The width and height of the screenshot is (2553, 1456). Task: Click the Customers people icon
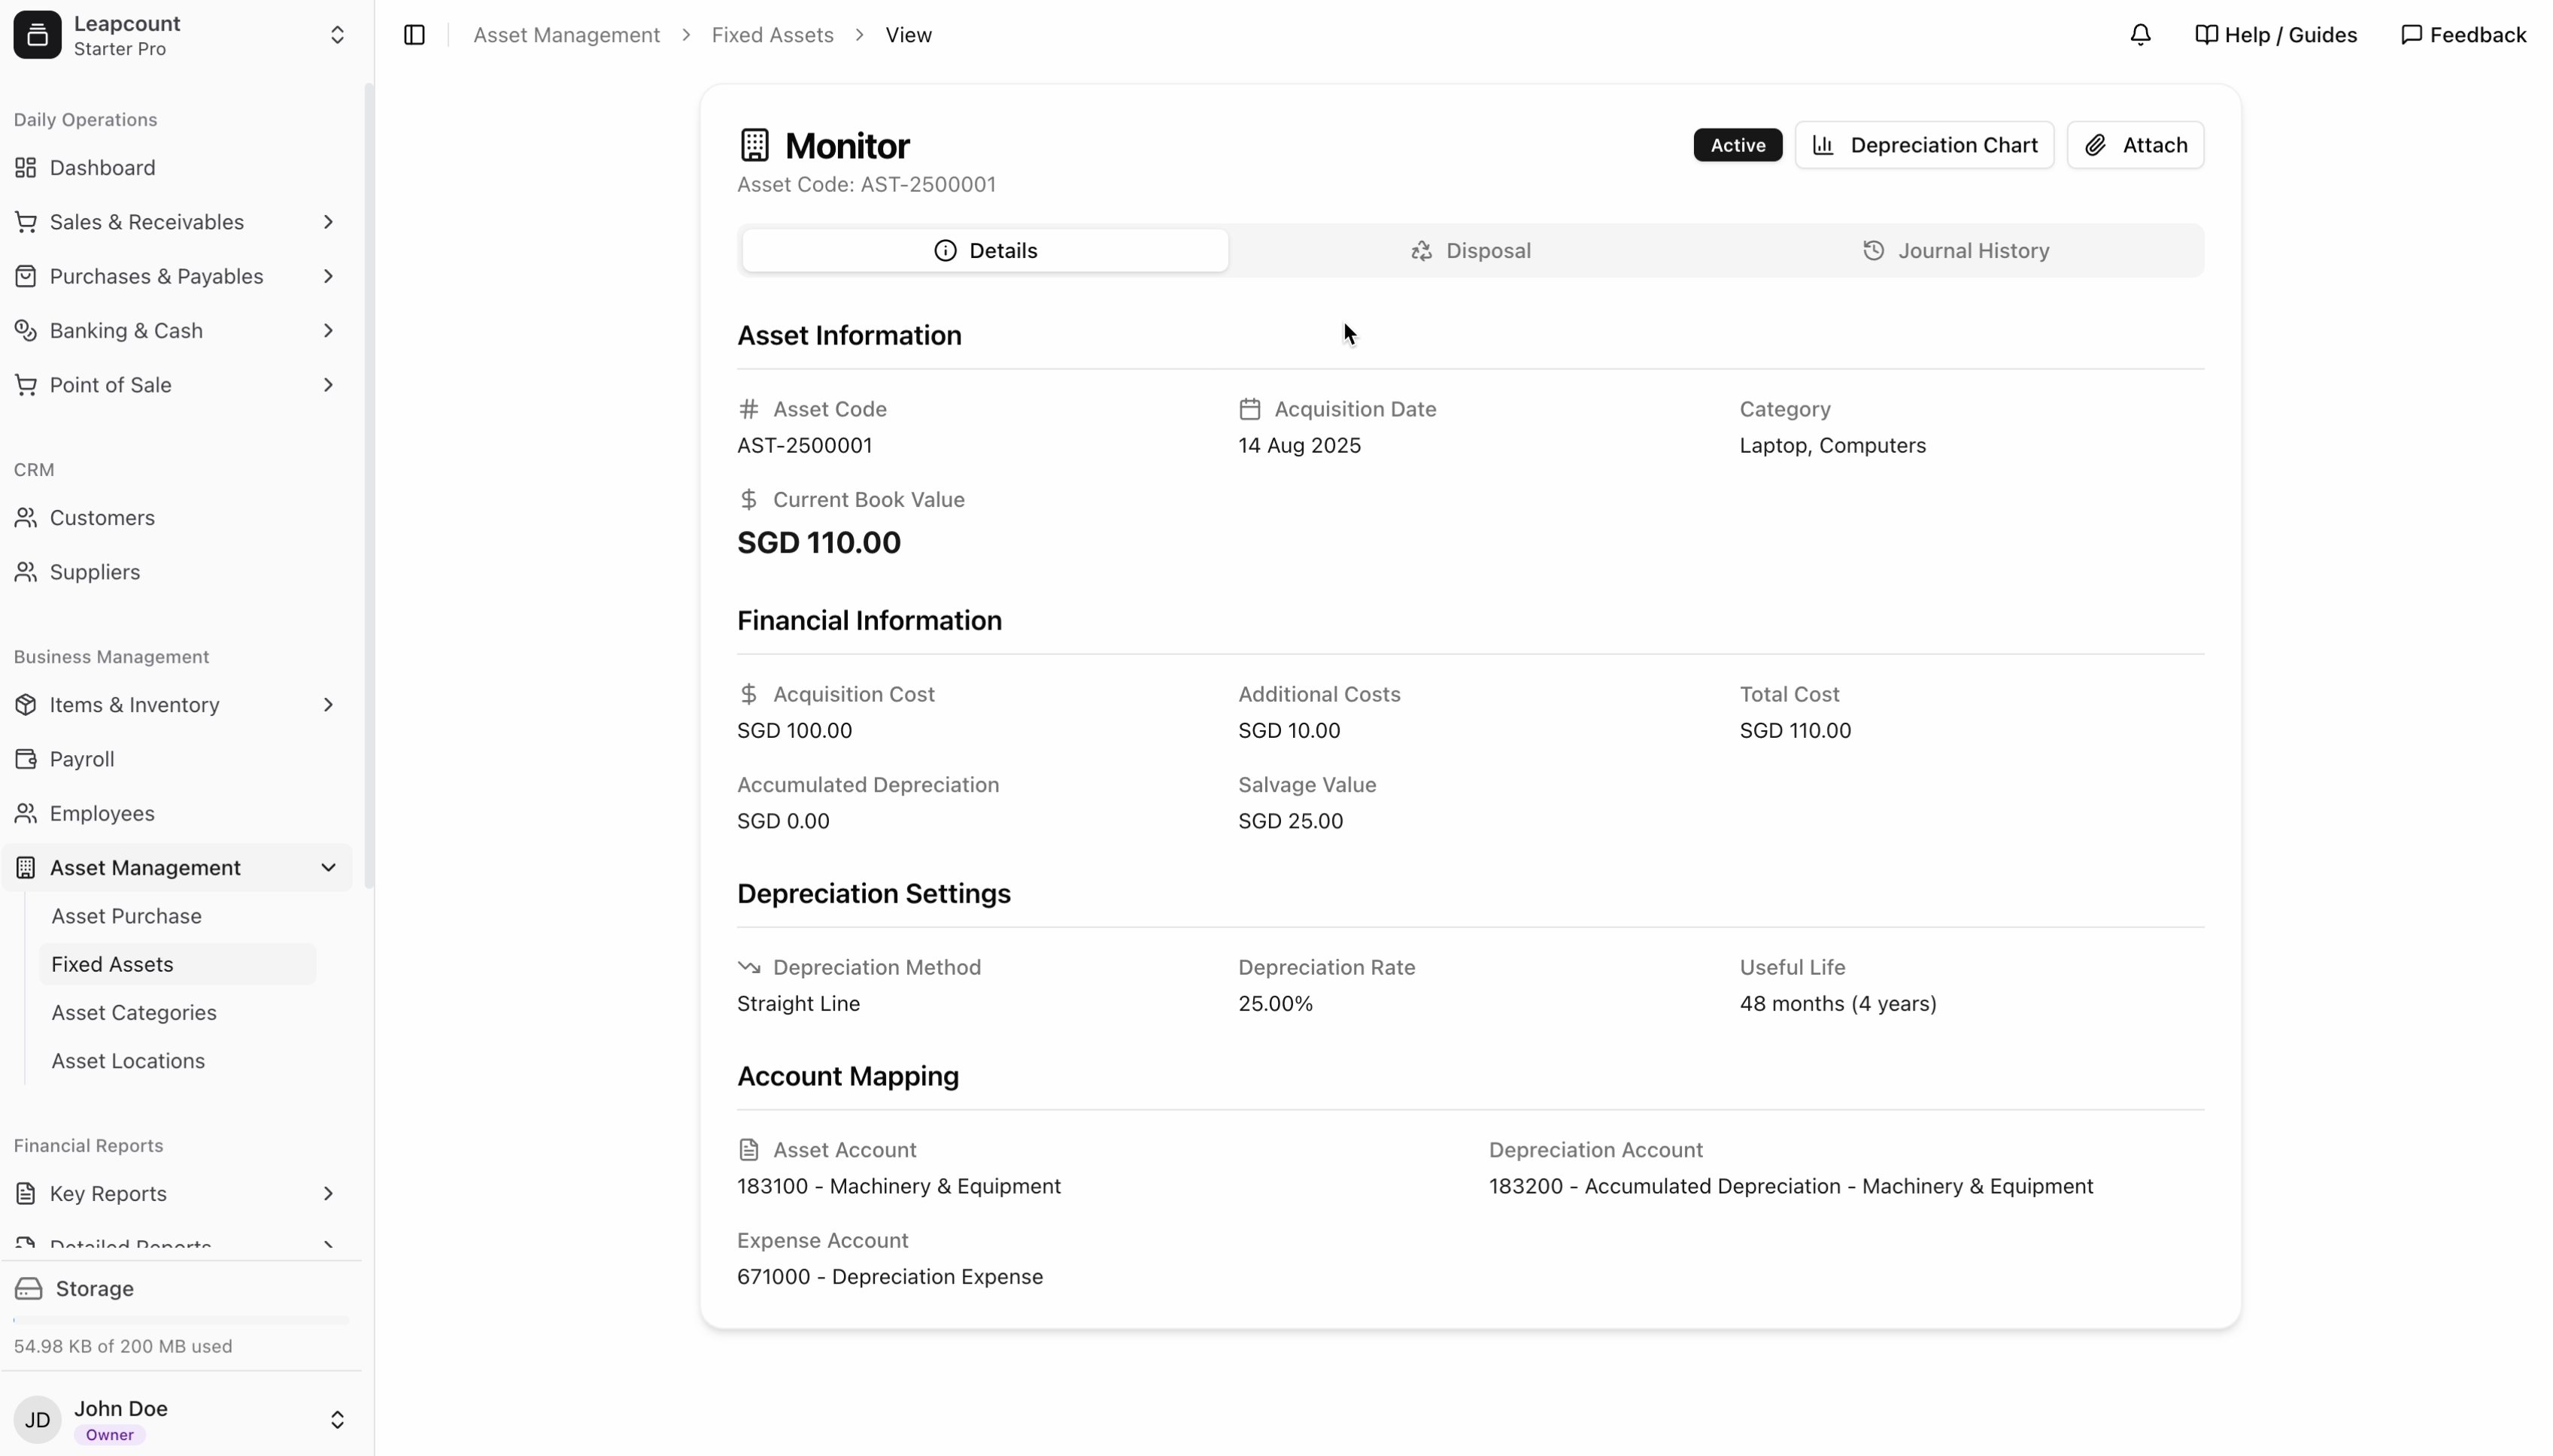pyautogui.click(x=26, y=518)
